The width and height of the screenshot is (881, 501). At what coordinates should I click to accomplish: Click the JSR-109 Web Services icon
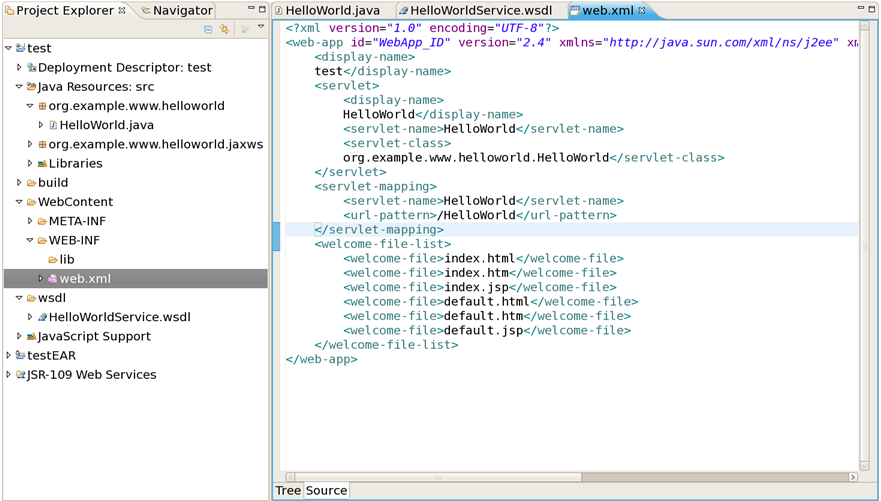click(20, 375)
